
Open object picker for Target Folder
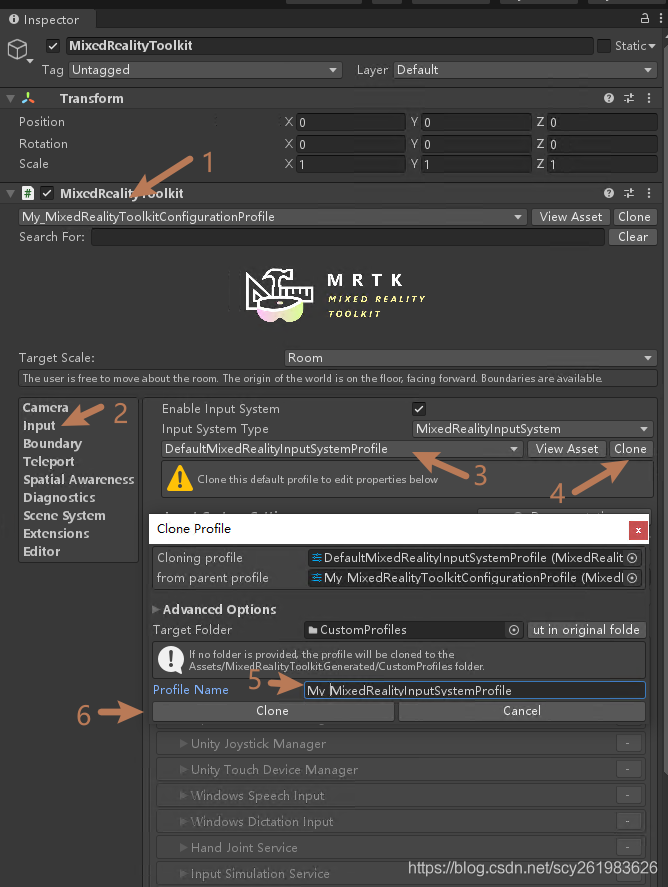(x=514, y=630)
